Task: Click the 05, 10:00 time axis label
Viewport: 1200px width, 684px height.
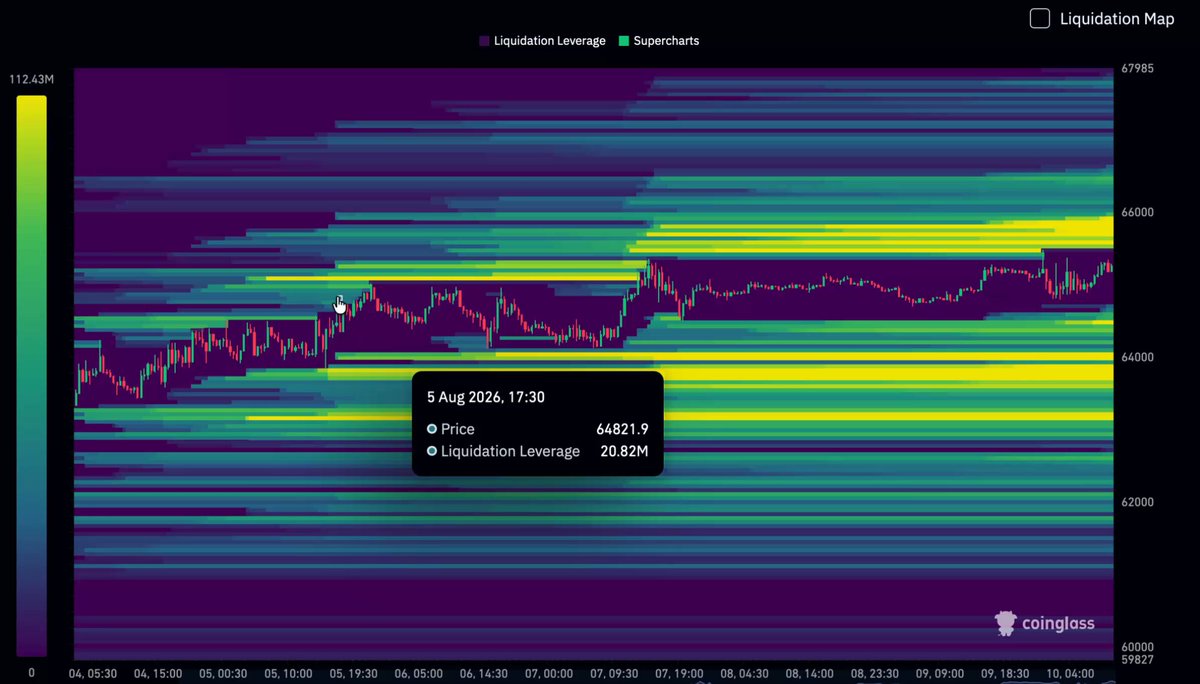Action: tap(291, 674)
